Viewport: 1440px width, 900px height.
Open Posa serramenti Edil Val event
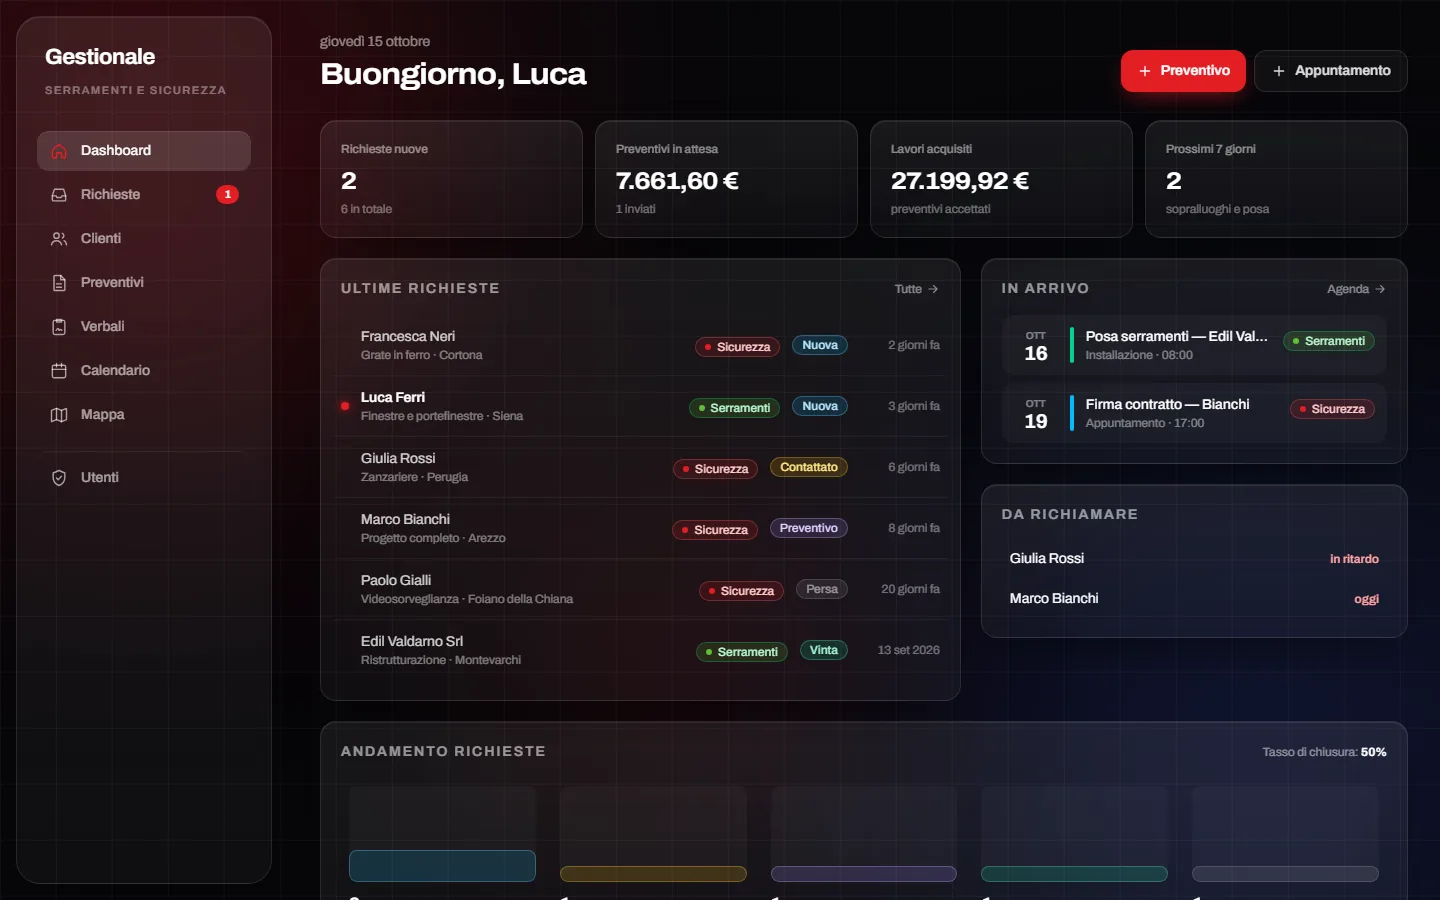1194,345
